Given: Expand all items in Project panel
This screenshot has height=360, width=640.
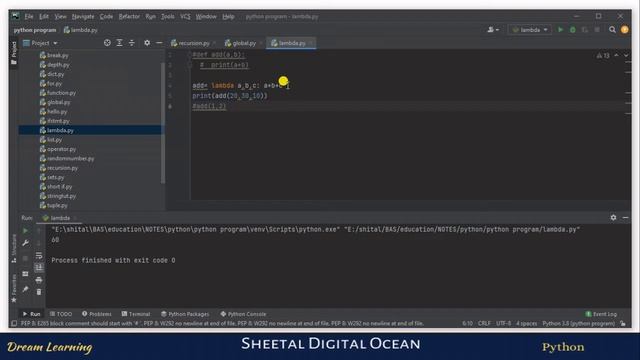Looking at the screenshot, I should click(119, 43).
